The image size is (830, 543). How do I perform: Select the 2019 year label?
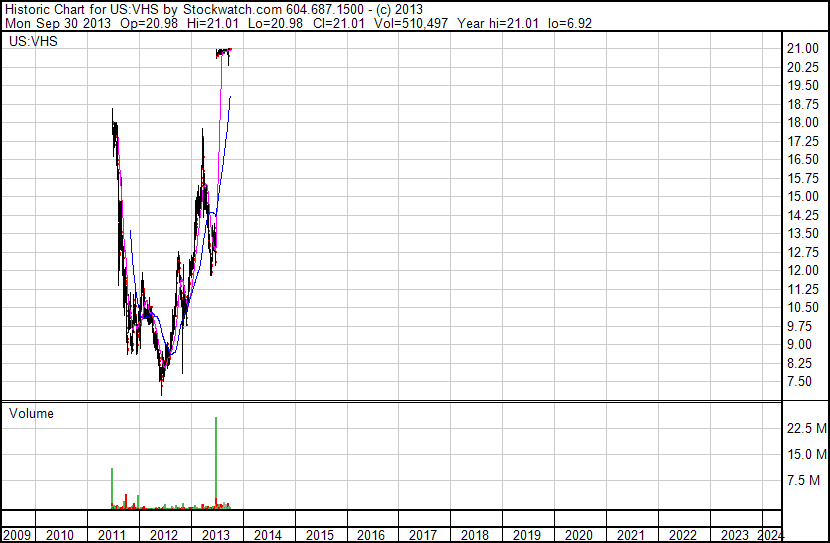point(527,535)
